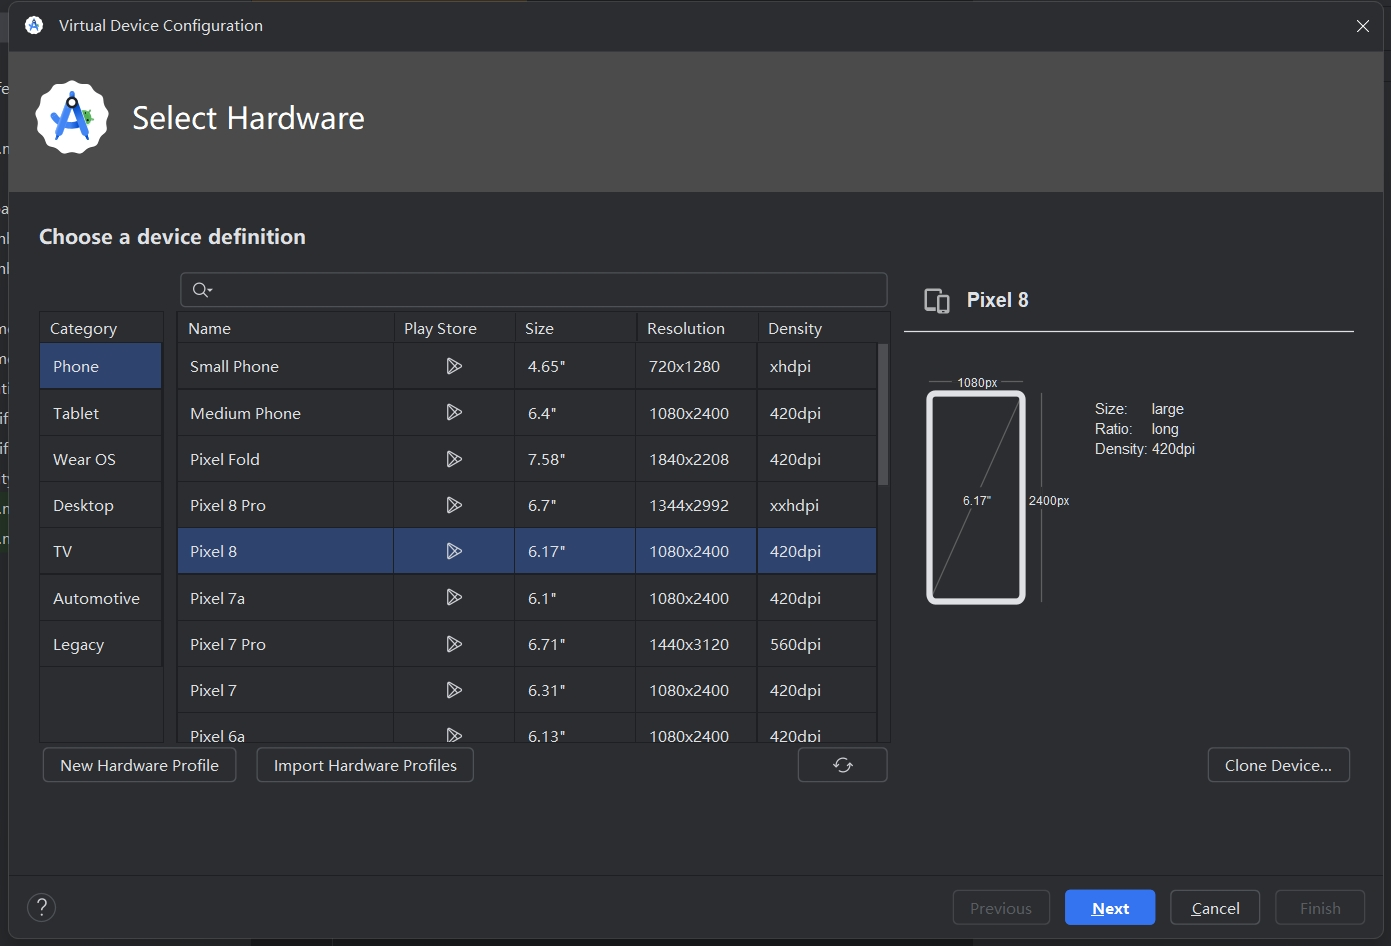Screen dimensions: 1391x946
Task: Click the Clone Device button
Action: (1278, 765)
